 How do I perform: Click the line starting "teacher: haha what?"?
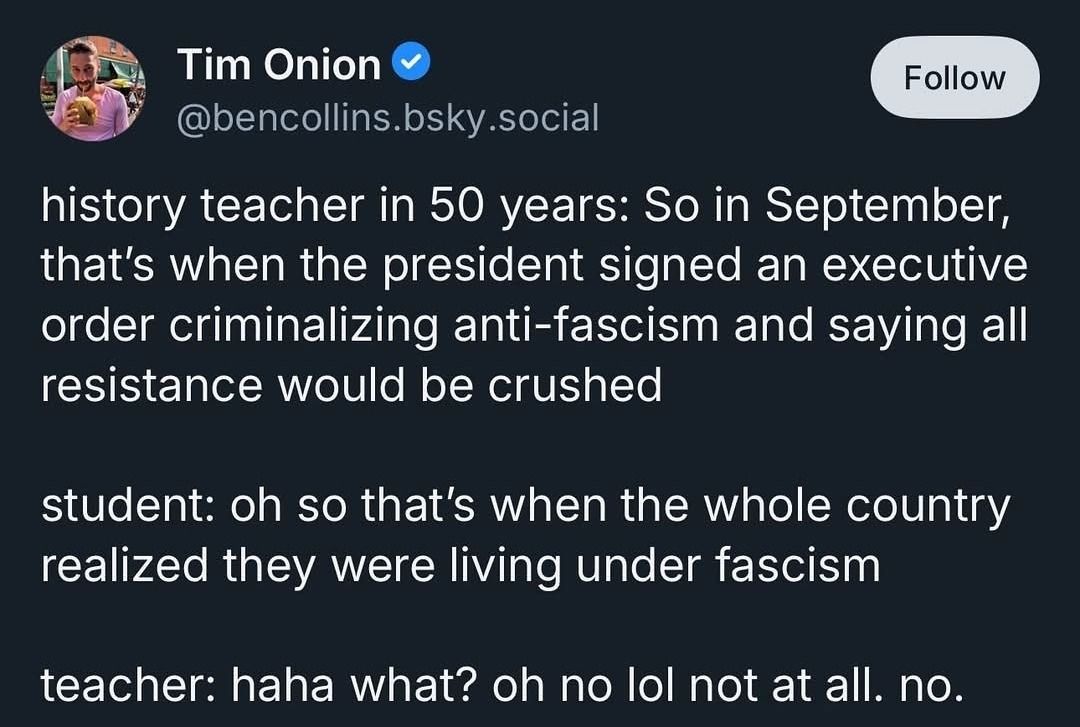click(502, 684)
